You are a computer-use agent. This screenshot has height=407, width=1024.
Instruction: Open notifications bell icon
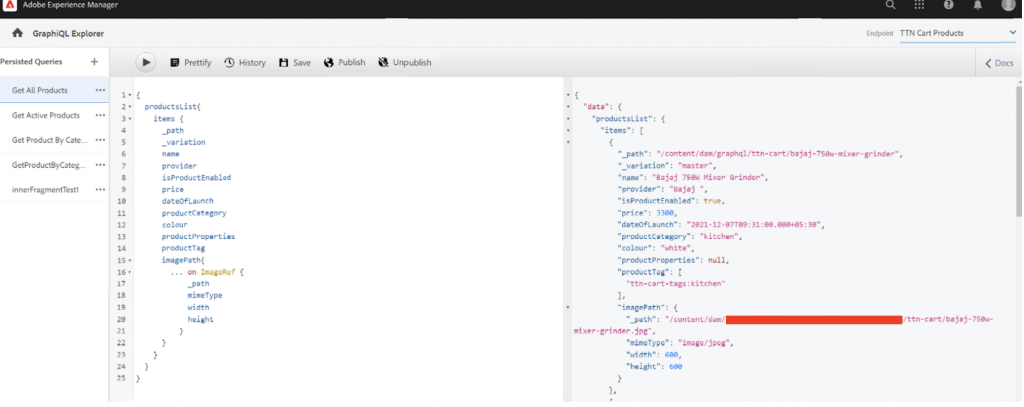tap(978, 5)
